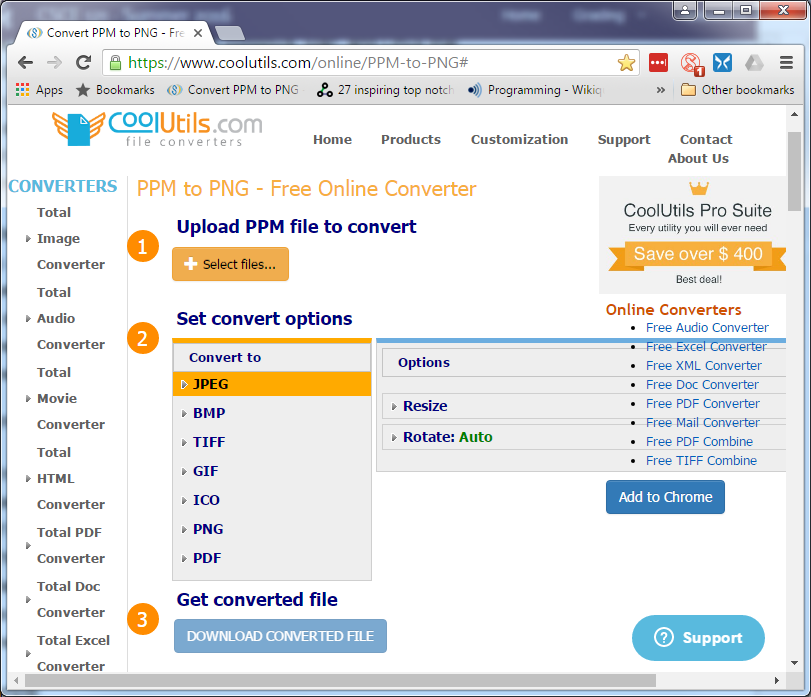Screen dimensions: 811x697
Task: Click the vertical scrollbar thumb
Action: [x=794, y=171]
